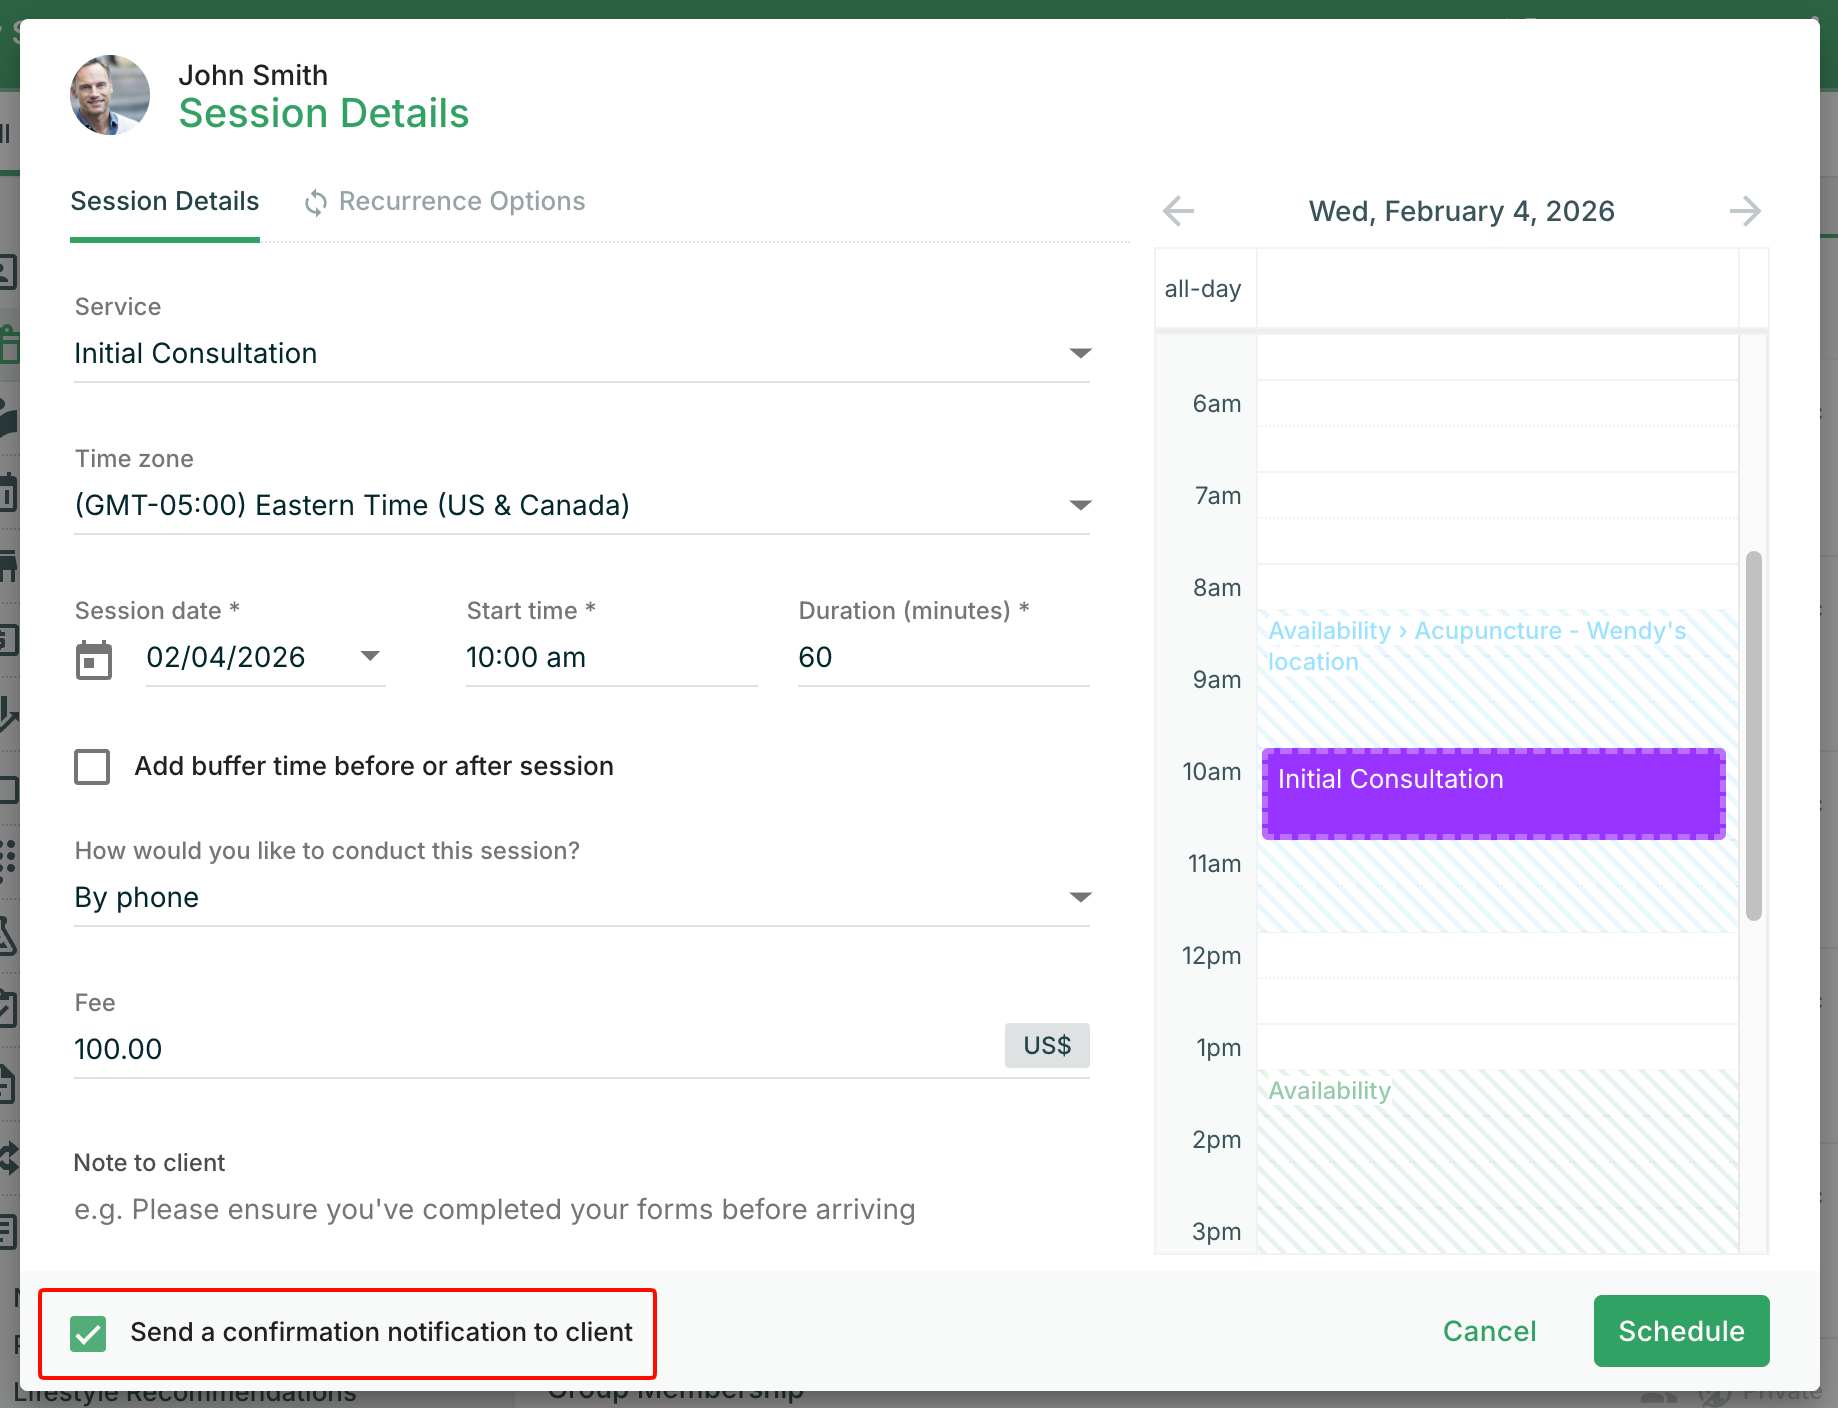Viewport: 1838px width, 1408px height.
Task: Enable buffer time before or after session
Action: click(93, 767)
